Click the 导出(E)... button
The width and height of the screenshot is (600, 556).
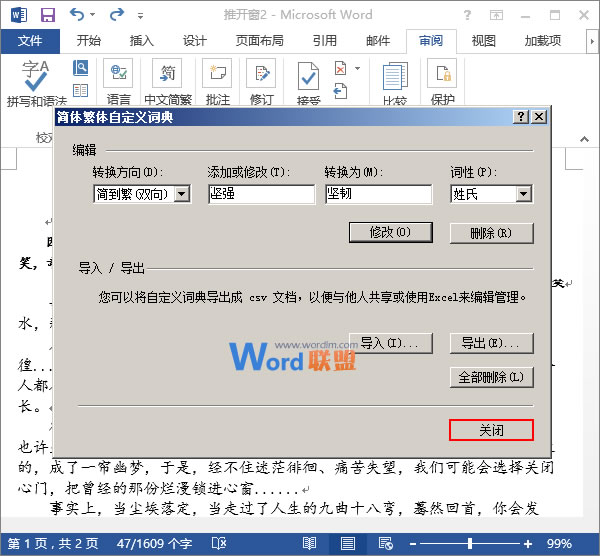point(491,343)
